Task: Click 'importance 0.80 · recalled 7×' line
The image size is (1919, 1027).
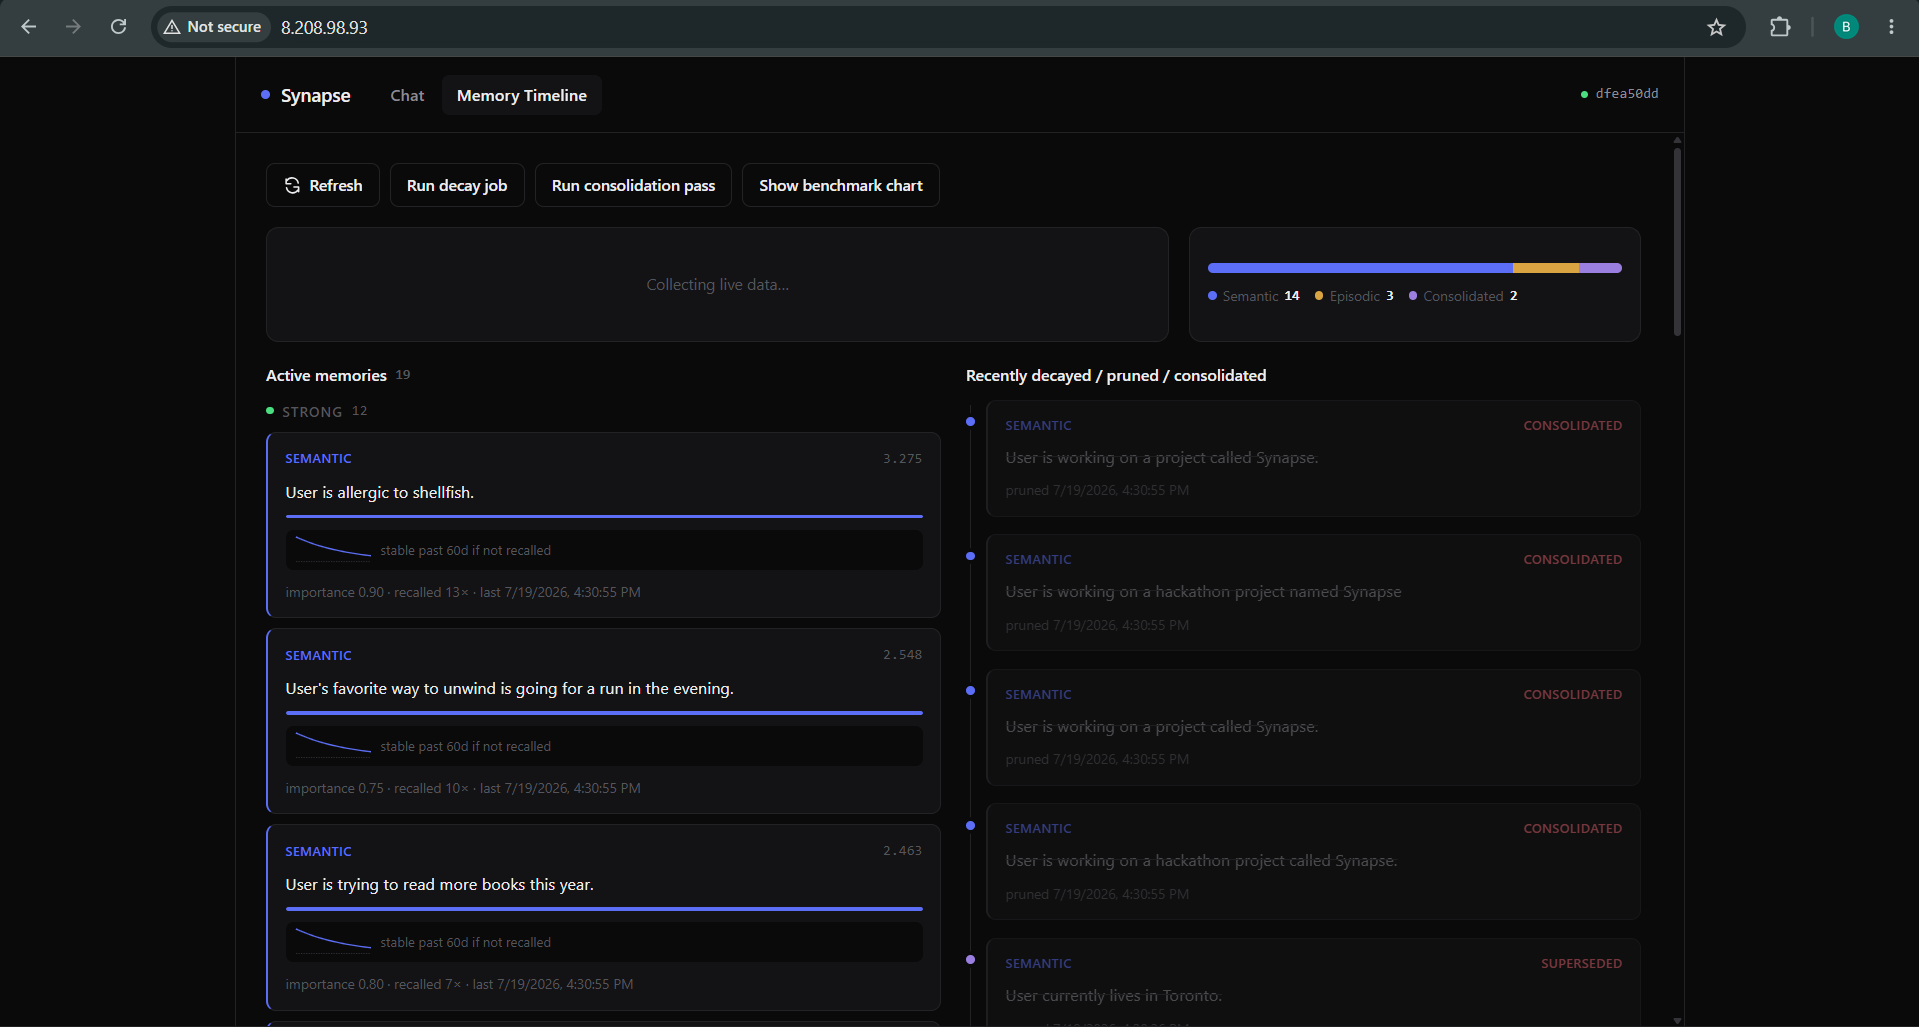Action: point(459,985)
